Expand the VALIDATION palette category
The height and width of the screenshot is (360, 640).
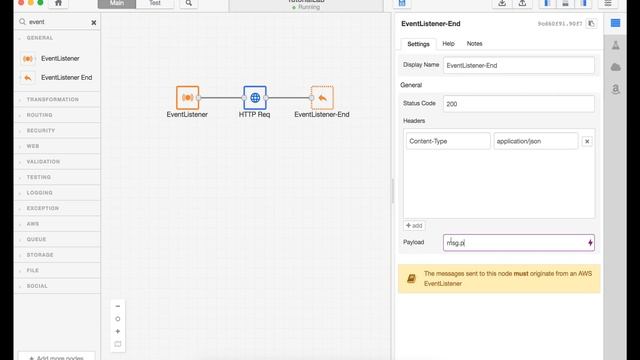click(43, 162)
